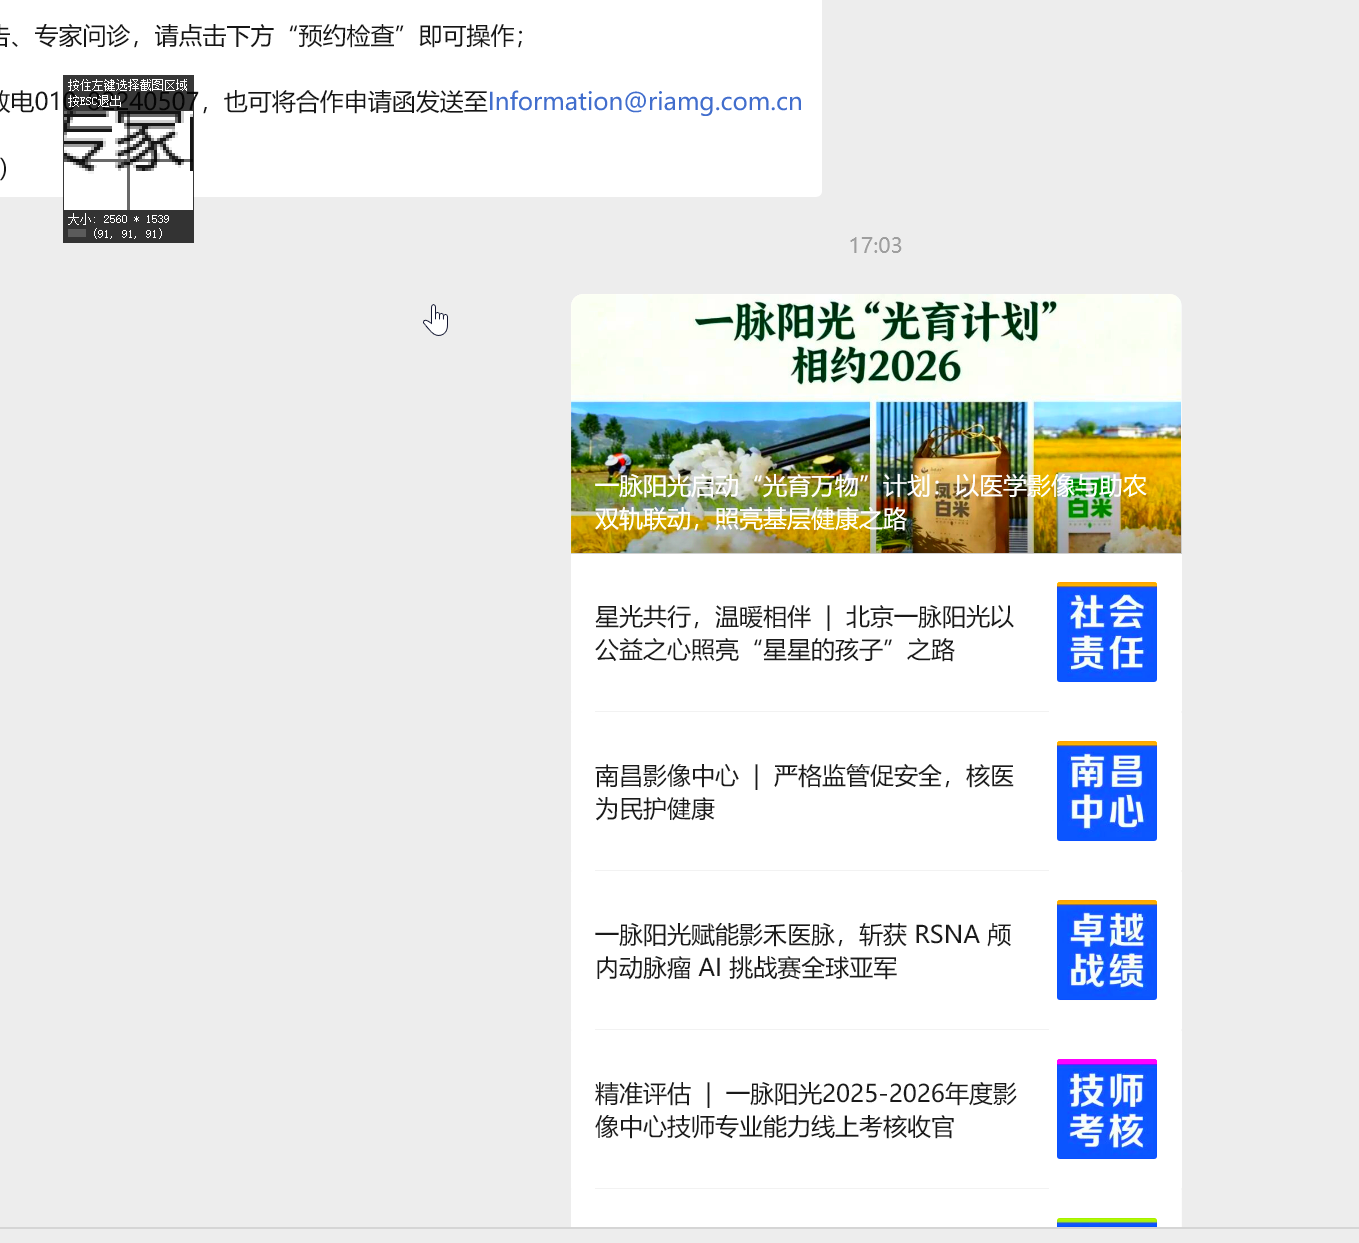Click the 预约检查 message text line
The image size is (1359, 1243).
(263, 36)
